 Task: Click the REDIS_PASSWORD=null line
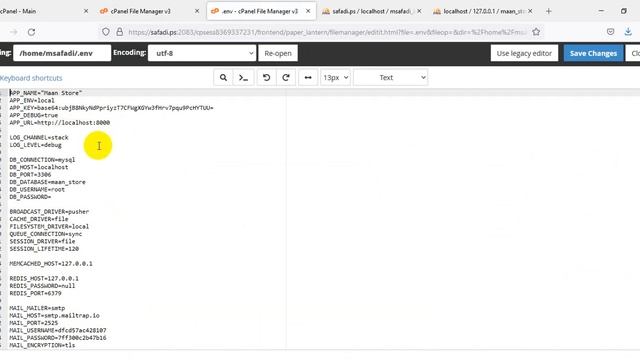pos(42,286)
